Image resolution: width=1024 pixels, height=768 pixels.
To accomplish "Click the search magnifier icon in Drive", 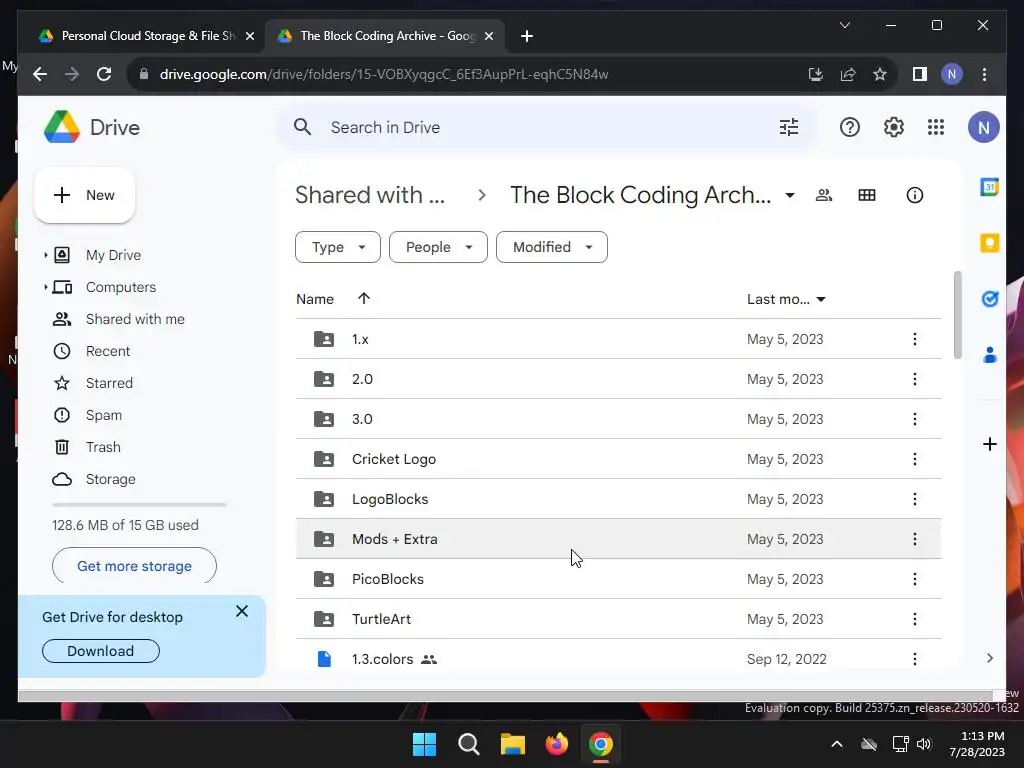I will (x=302, y=127).
